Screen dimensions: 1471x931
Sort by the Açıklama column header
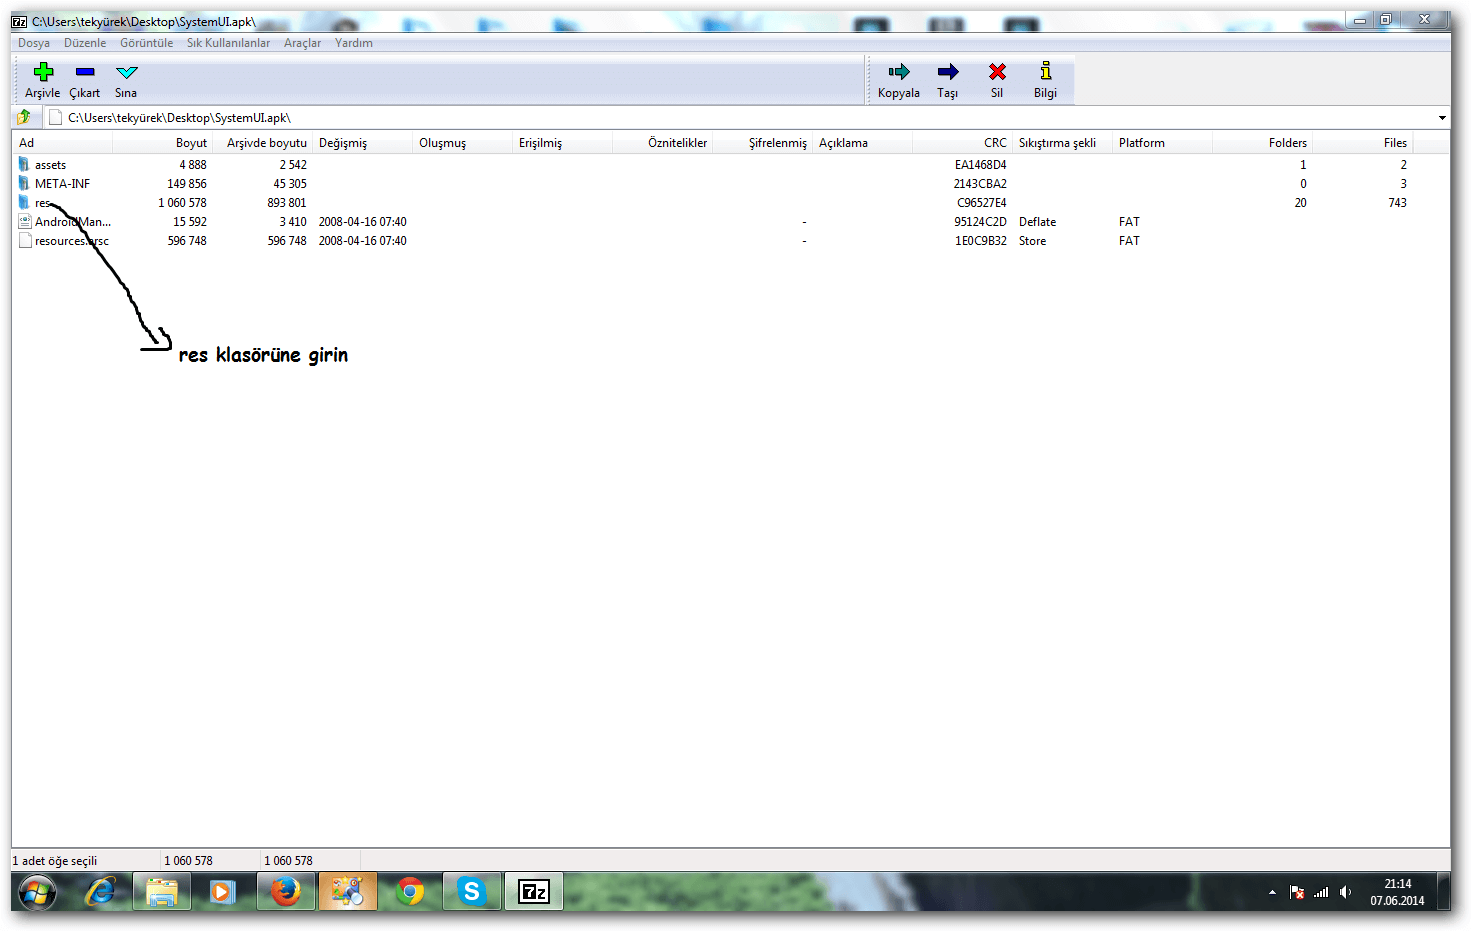coord(862,143)
